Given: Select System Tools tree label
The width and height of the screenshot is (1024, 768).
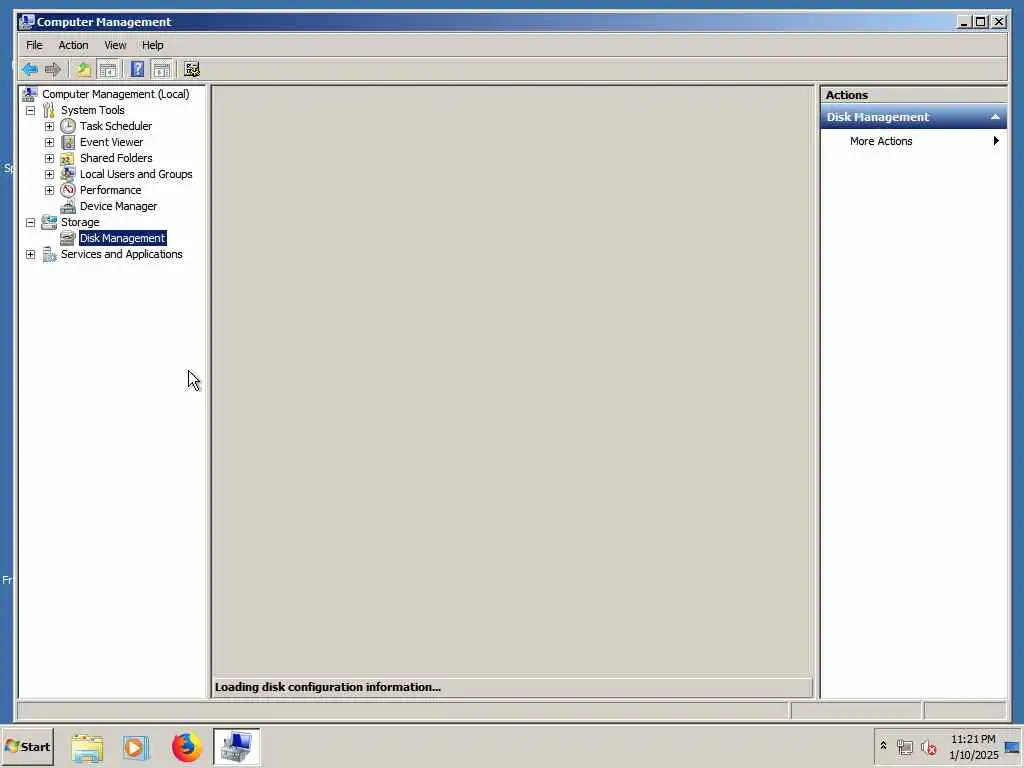Looking at the screenshot, I should (x=92, y=110).
